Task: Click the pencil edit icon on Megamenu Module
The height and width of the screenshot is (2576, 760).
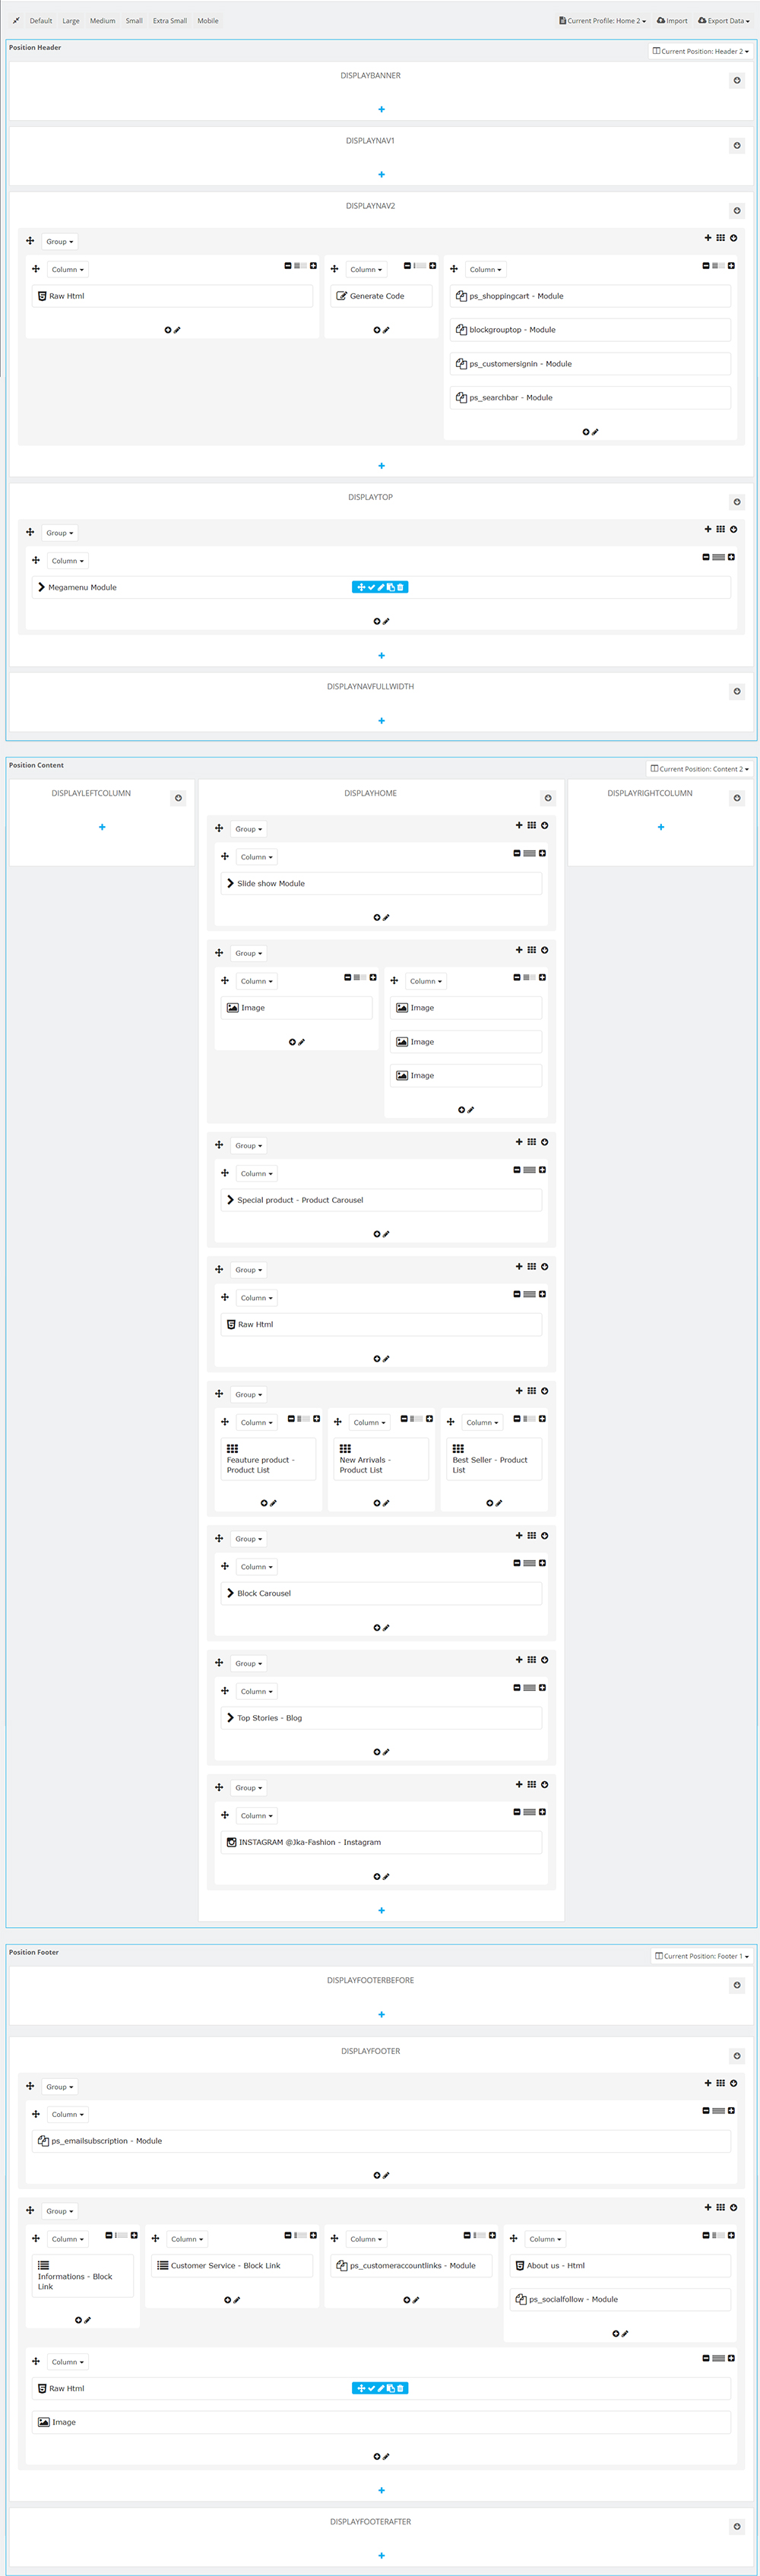Action: click(x=381, y=587)
